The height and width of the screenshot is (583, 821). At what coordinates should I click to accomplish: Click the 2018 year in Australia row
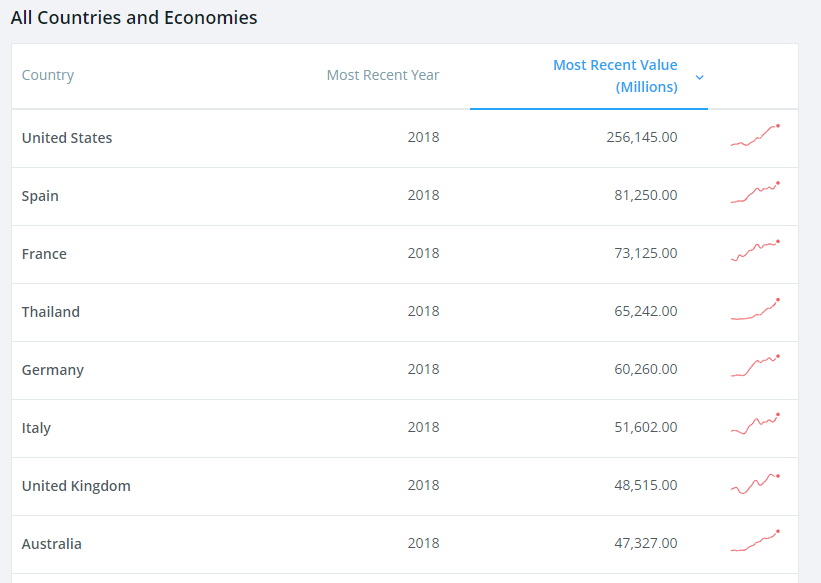pyautogui.click(x=424, y=544)
